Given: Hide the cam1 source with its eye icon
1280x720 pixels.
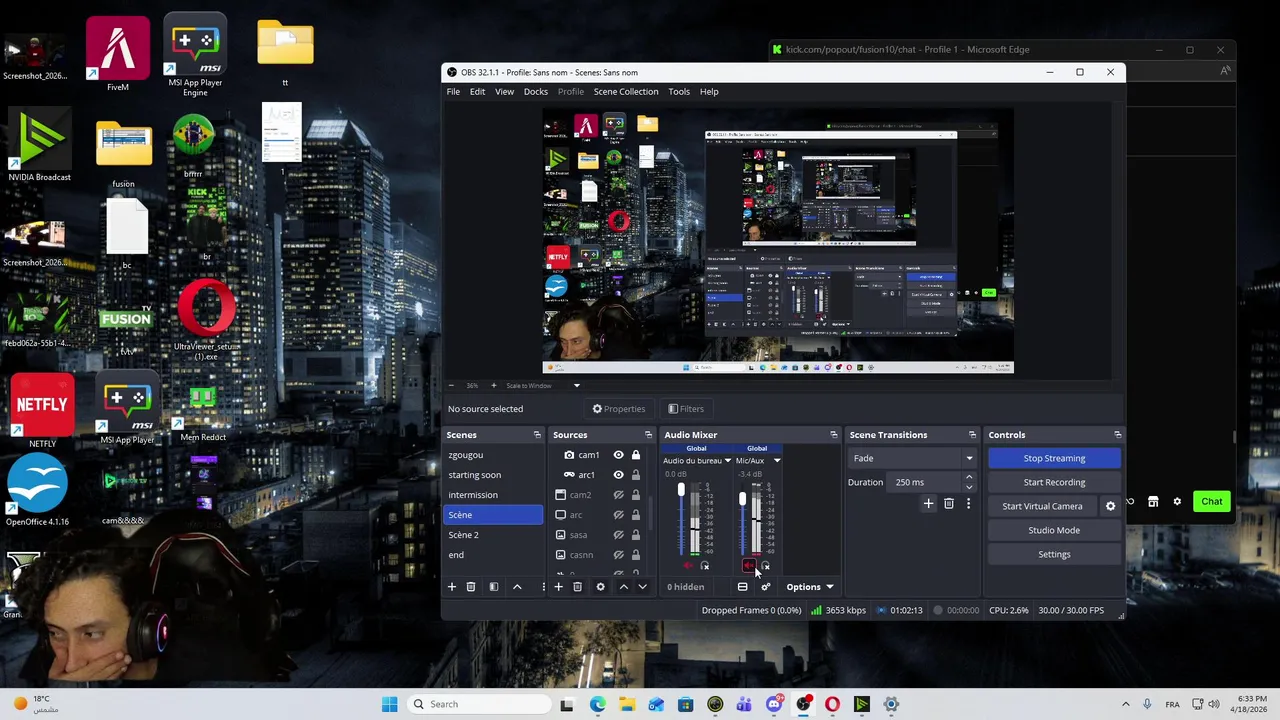Looking at the screenshot, I should tap(618, 455).
